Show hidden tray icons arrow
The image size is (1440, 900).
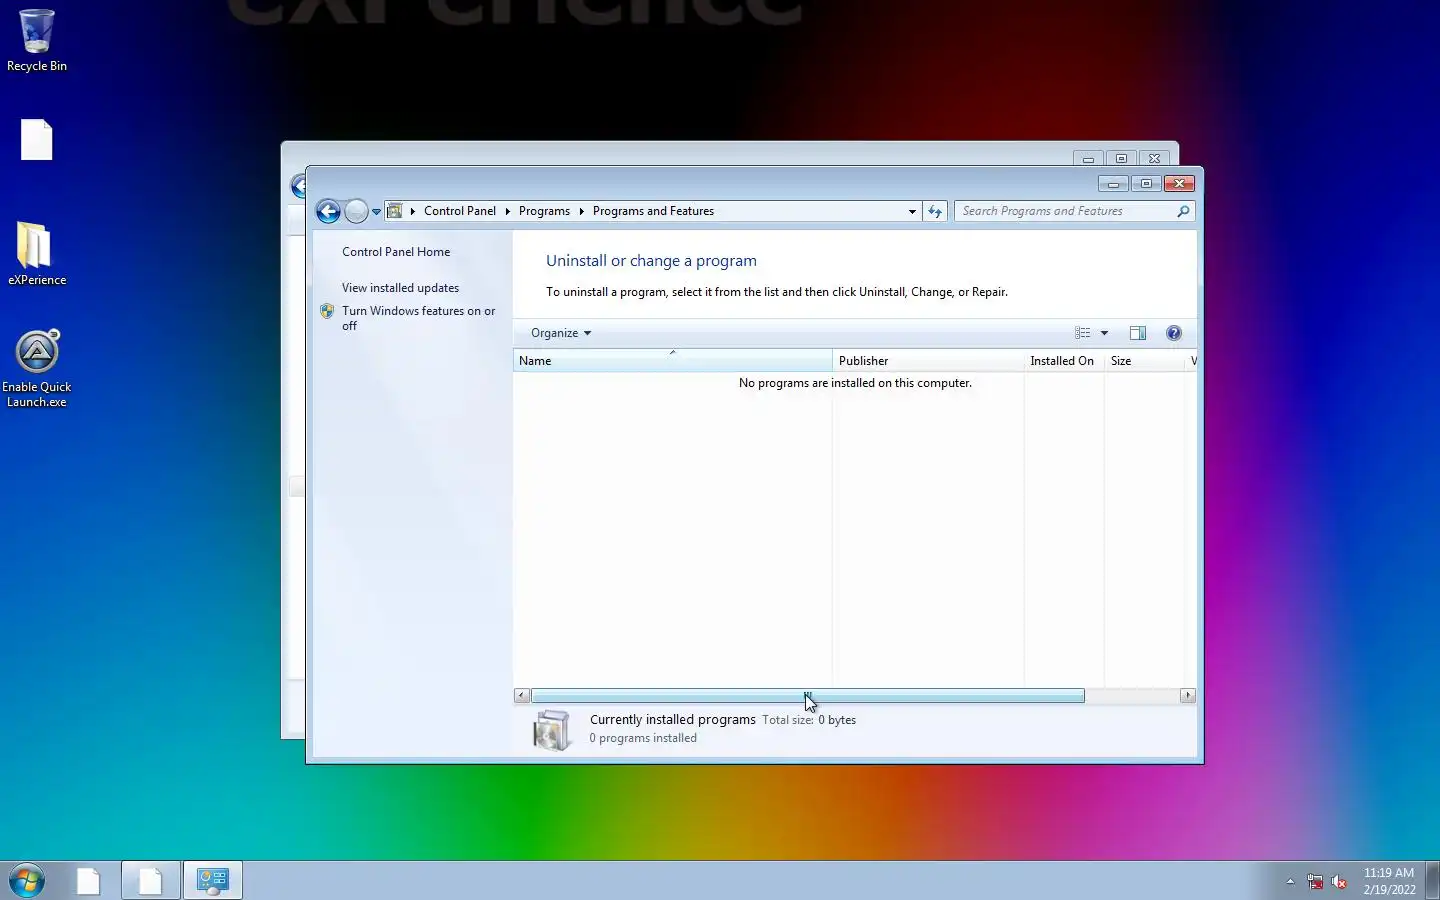1290,881
